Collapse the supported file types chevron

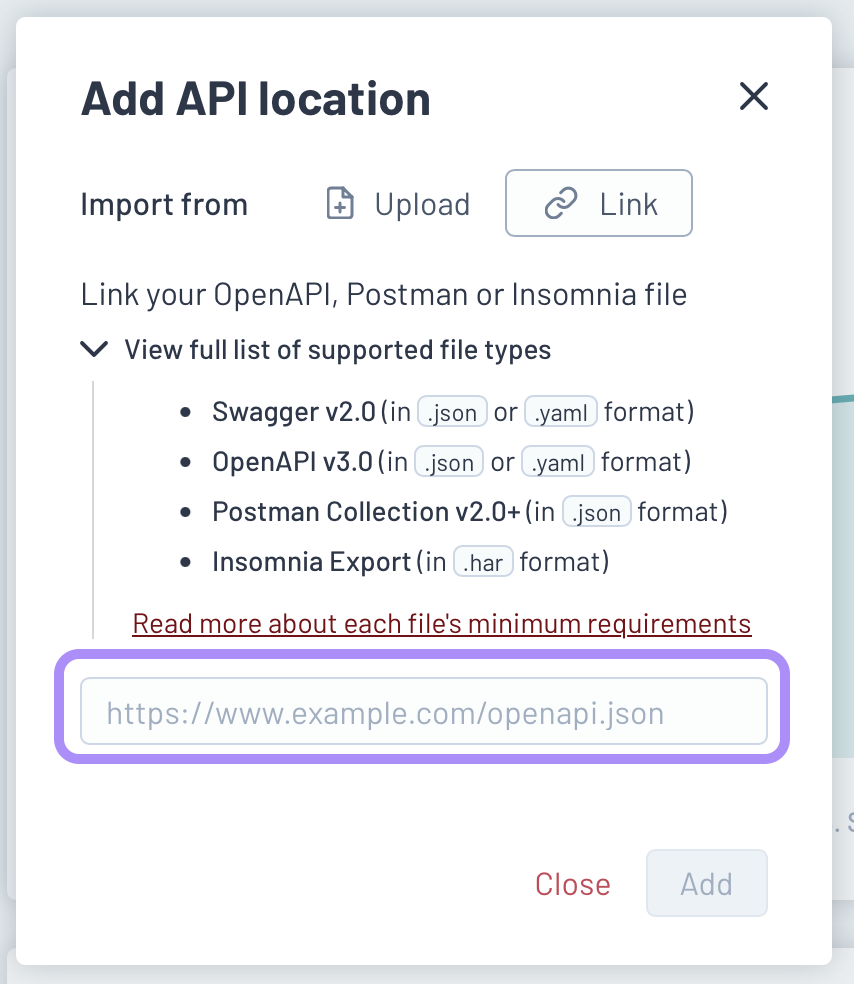point(94,349)
